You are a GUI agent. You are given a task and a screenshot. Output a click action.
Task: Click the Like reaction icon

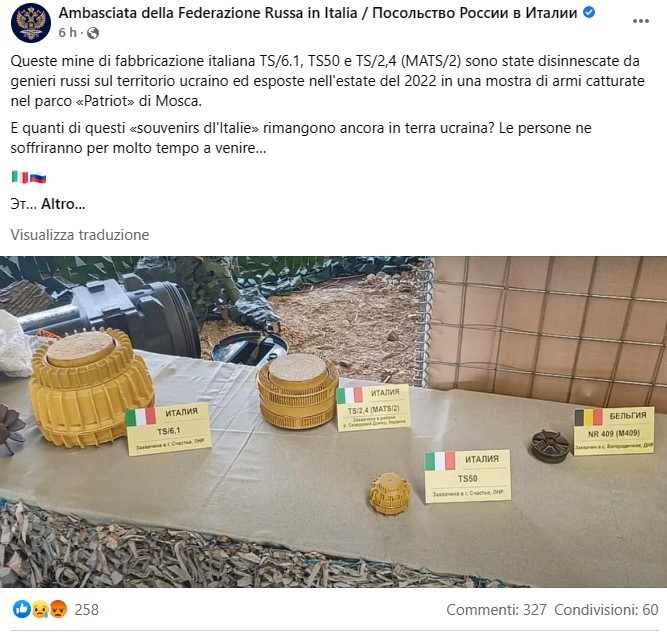[22, 609]
